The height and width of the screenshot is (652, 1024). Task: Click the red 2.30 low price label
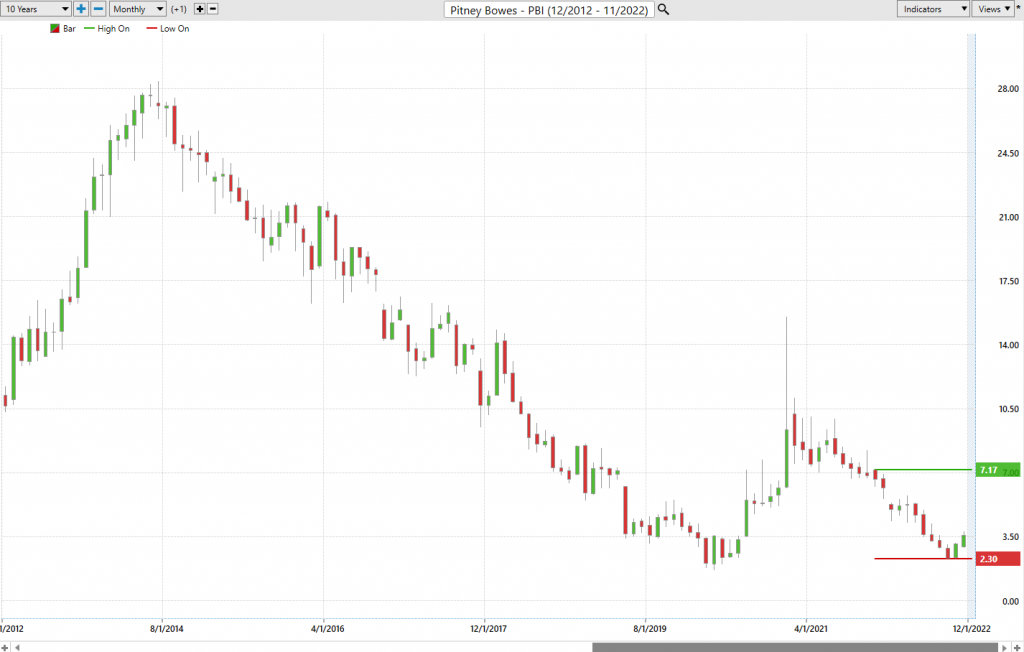click(997, 559)
